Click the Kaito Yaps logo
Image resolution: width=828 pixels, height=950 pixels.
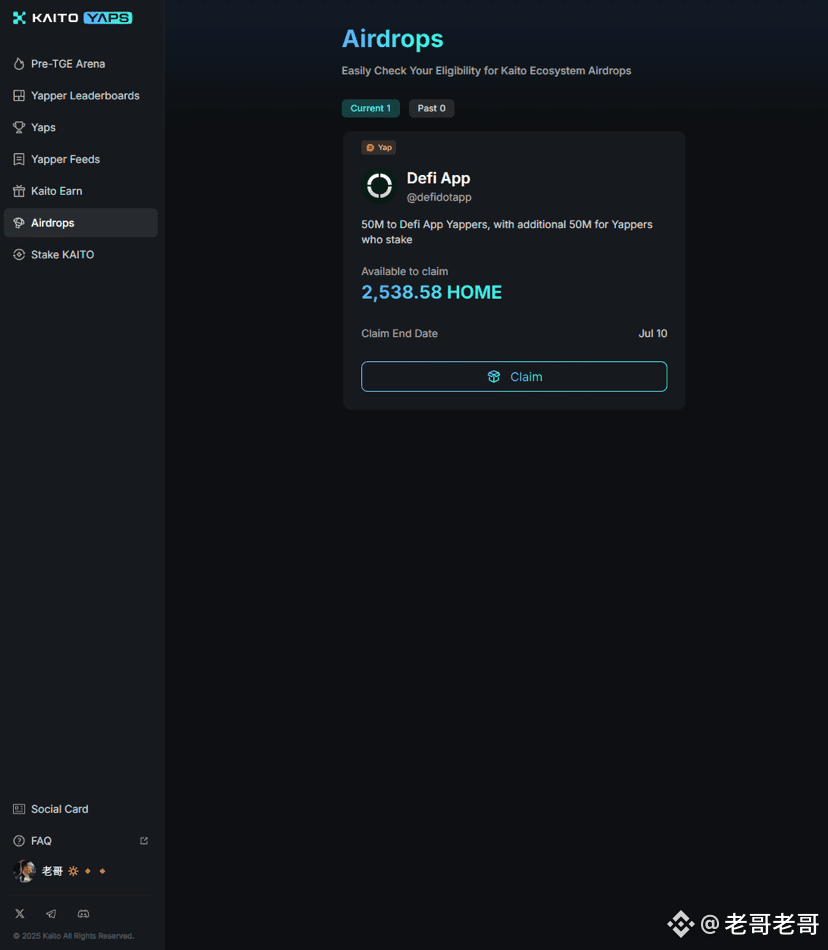[x=72, y=18]
